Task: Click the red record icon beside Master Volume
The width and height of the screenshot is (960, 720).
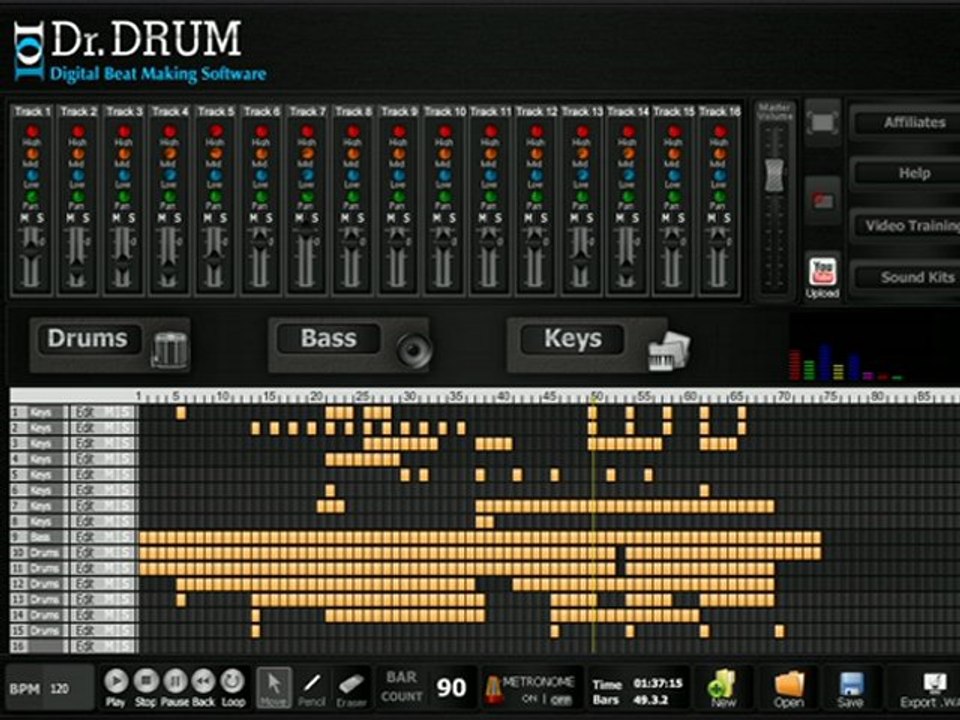Action: 822,201
